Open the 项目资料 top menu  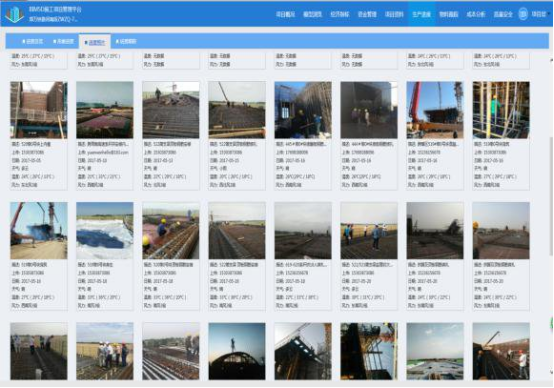click(394, 14)
